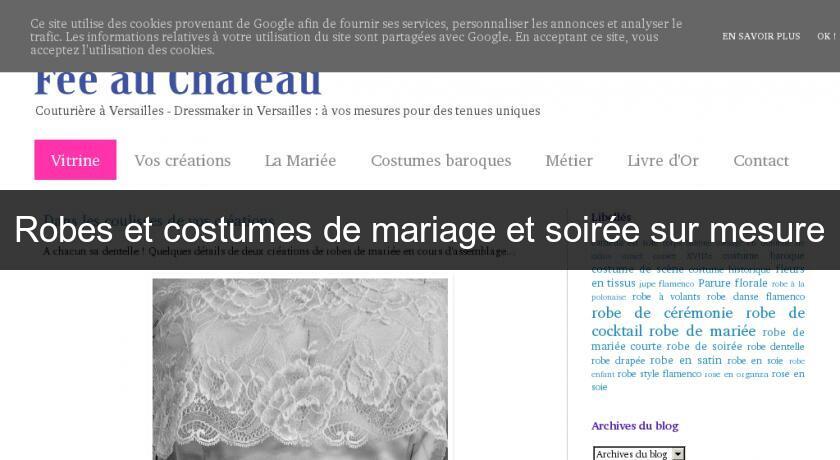Click 'en tissus' tag
Viewport: 840px width, 460px height.
tap(613, 283)
